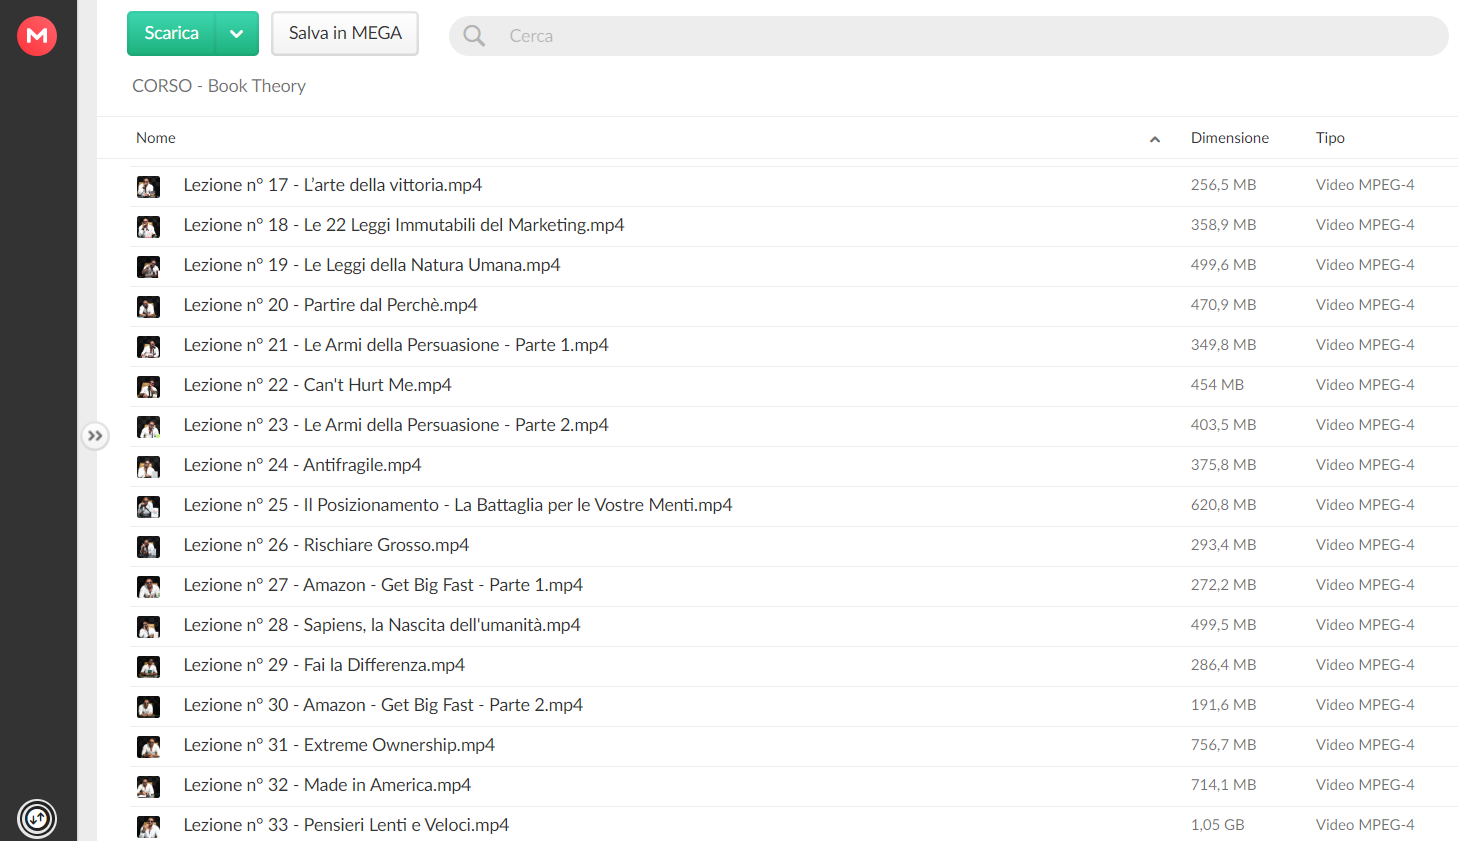The image size is (1458, 841).
Task: Open the Scarica dropdown arrow
Action: 237,33
